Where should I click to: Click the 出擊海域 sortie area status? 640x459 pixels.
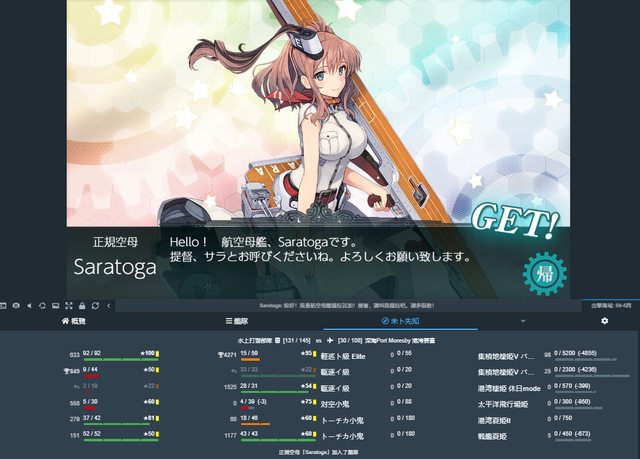pyautogui.click(x=611, y=306)
